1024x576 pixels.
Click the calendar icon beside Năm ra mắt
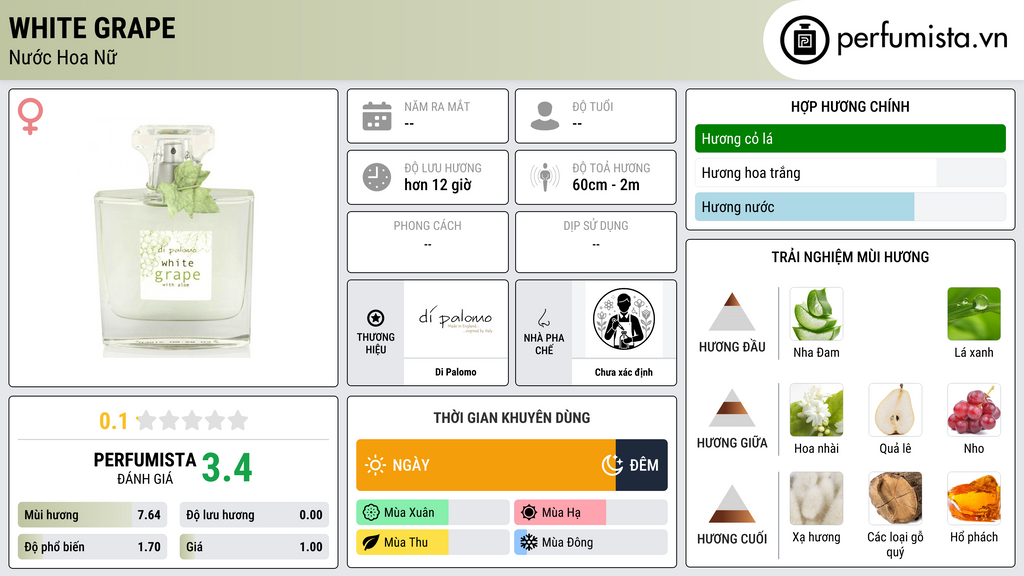click(377, 116)
